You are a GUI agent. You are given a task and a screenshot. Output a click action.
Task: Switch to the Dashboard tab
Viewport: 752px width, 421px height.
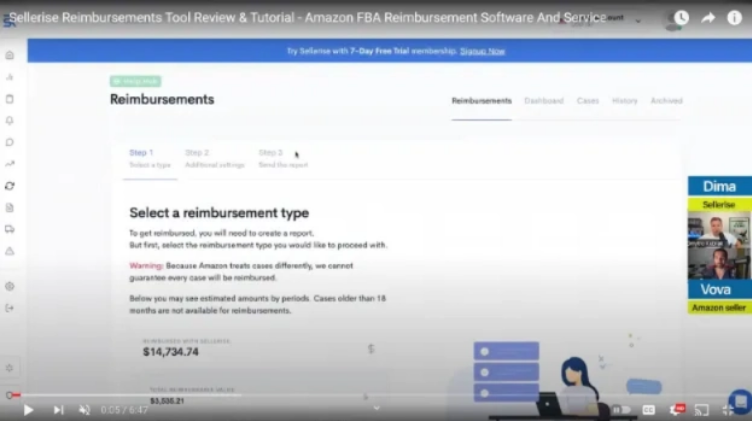(x=544, y=101)
